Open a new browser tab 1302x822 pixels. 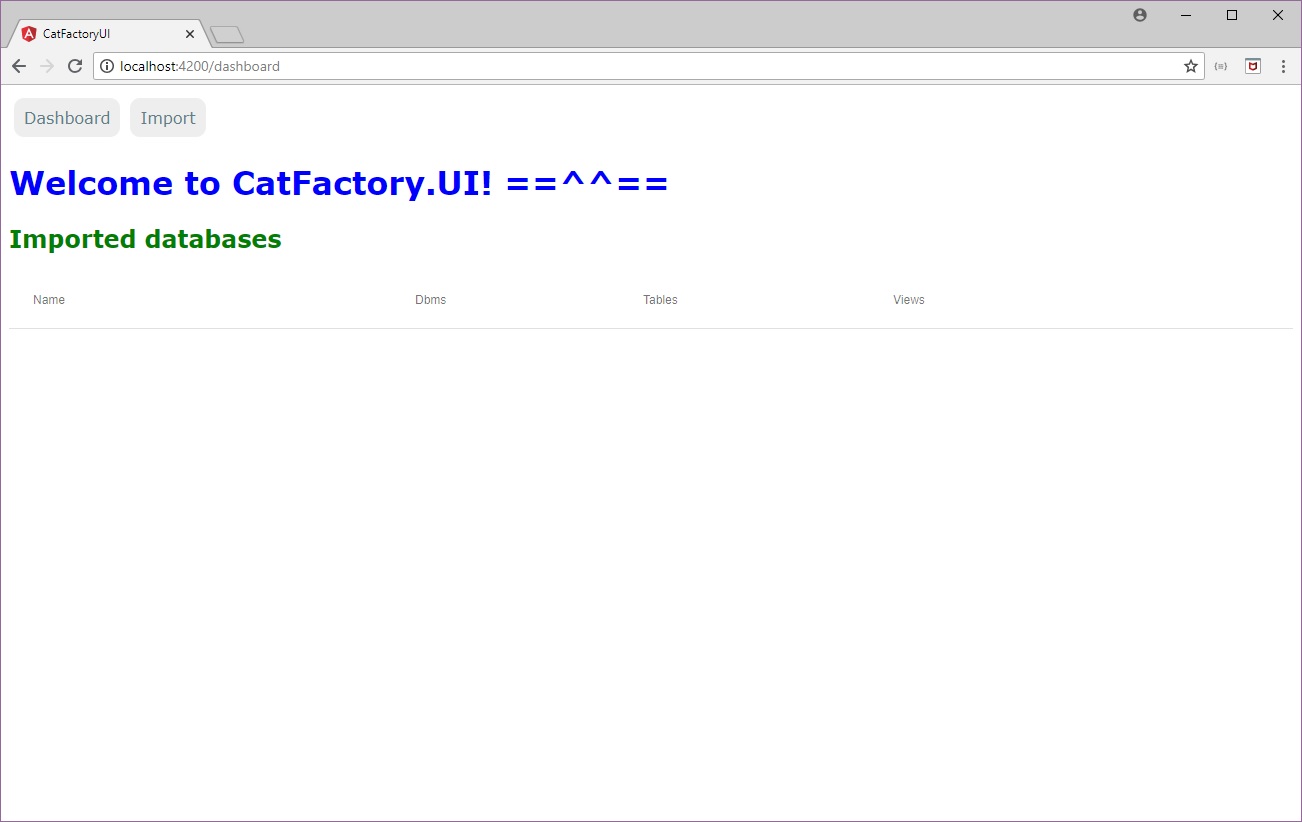(227, 35)
